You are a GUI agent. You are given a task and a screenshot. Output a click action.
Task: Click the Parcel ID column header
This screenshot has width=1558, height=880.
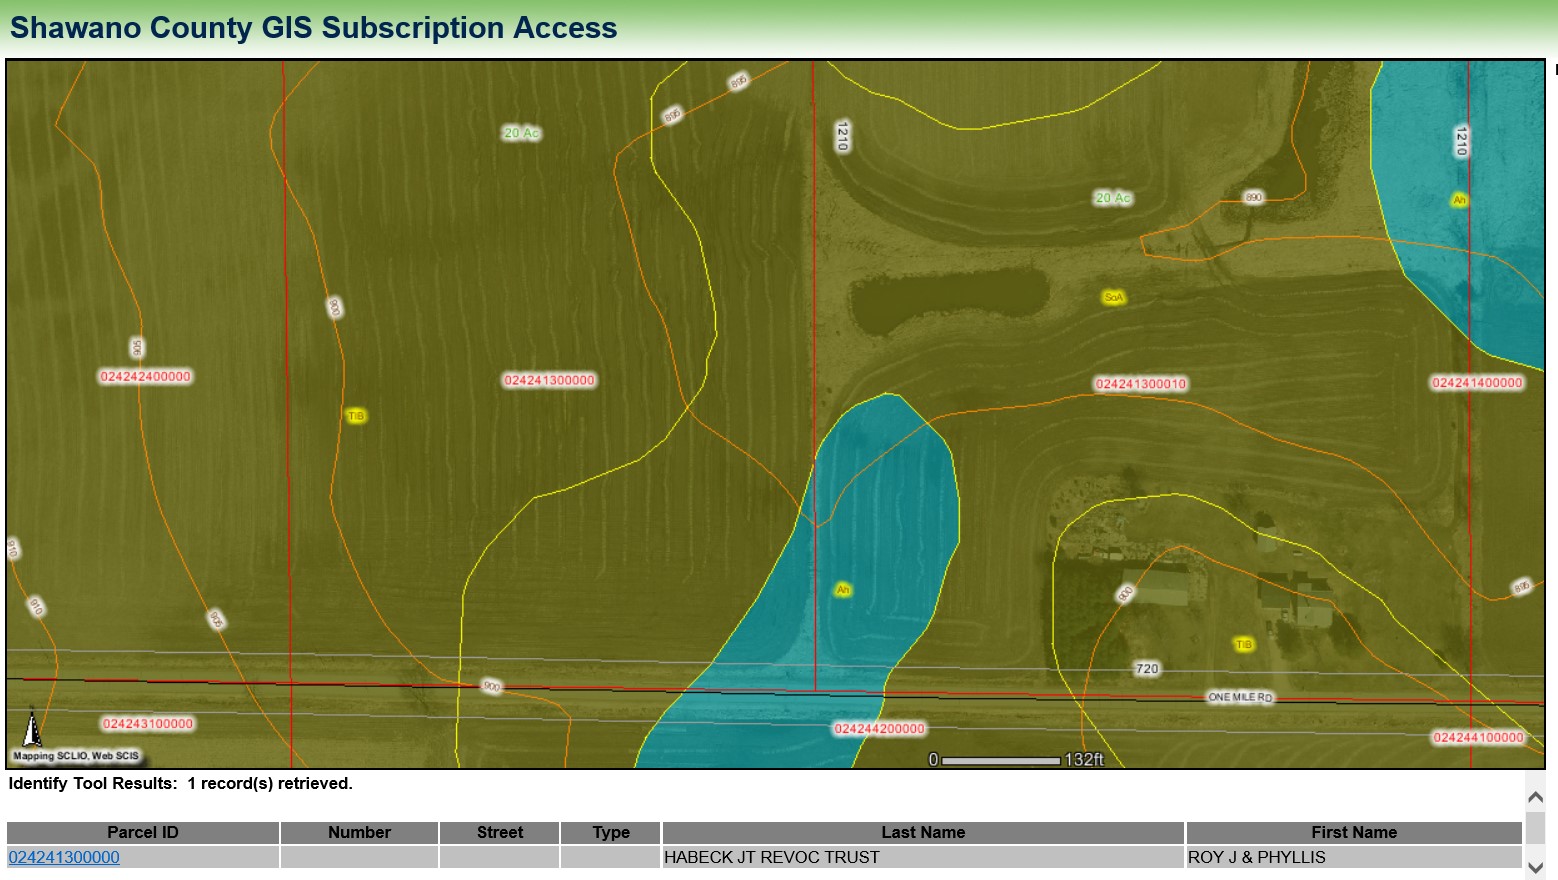(142, 832)
